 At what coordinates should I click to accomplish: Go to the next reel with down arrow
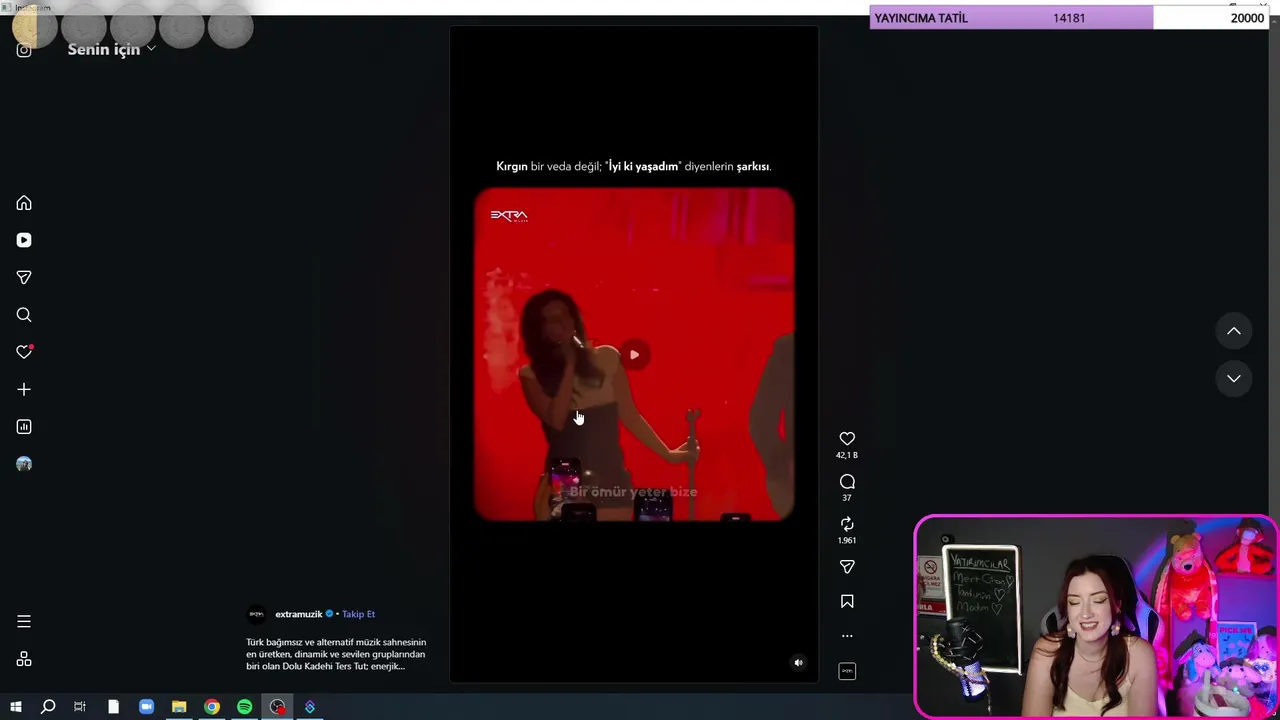point(1234,378)
